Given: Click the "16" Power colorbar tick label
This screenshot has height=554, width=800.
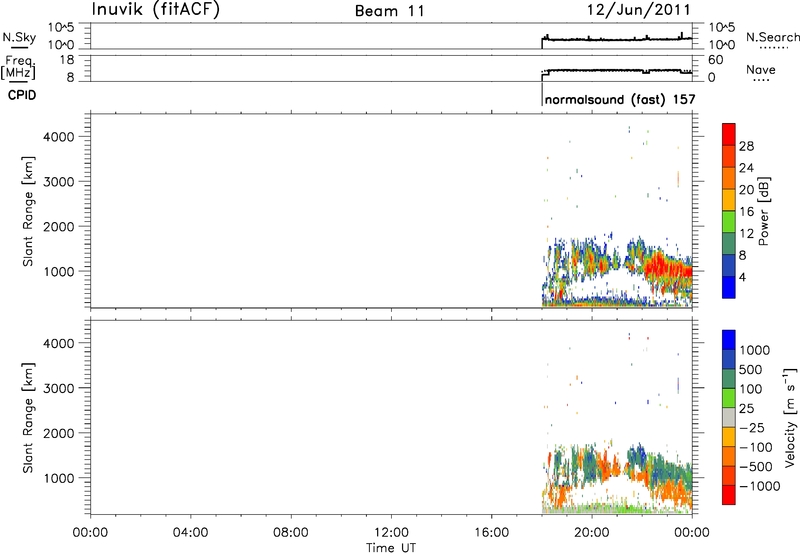Looking at the screenshot, I should pyautogui.click(x=746, y=212).
